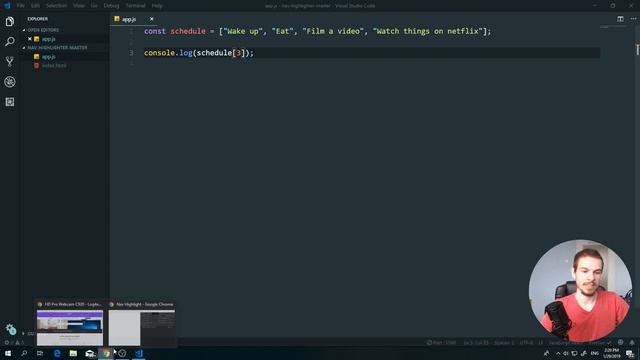640x360 pixels.
Task: Open the Go menu
Action: [94, 6]
